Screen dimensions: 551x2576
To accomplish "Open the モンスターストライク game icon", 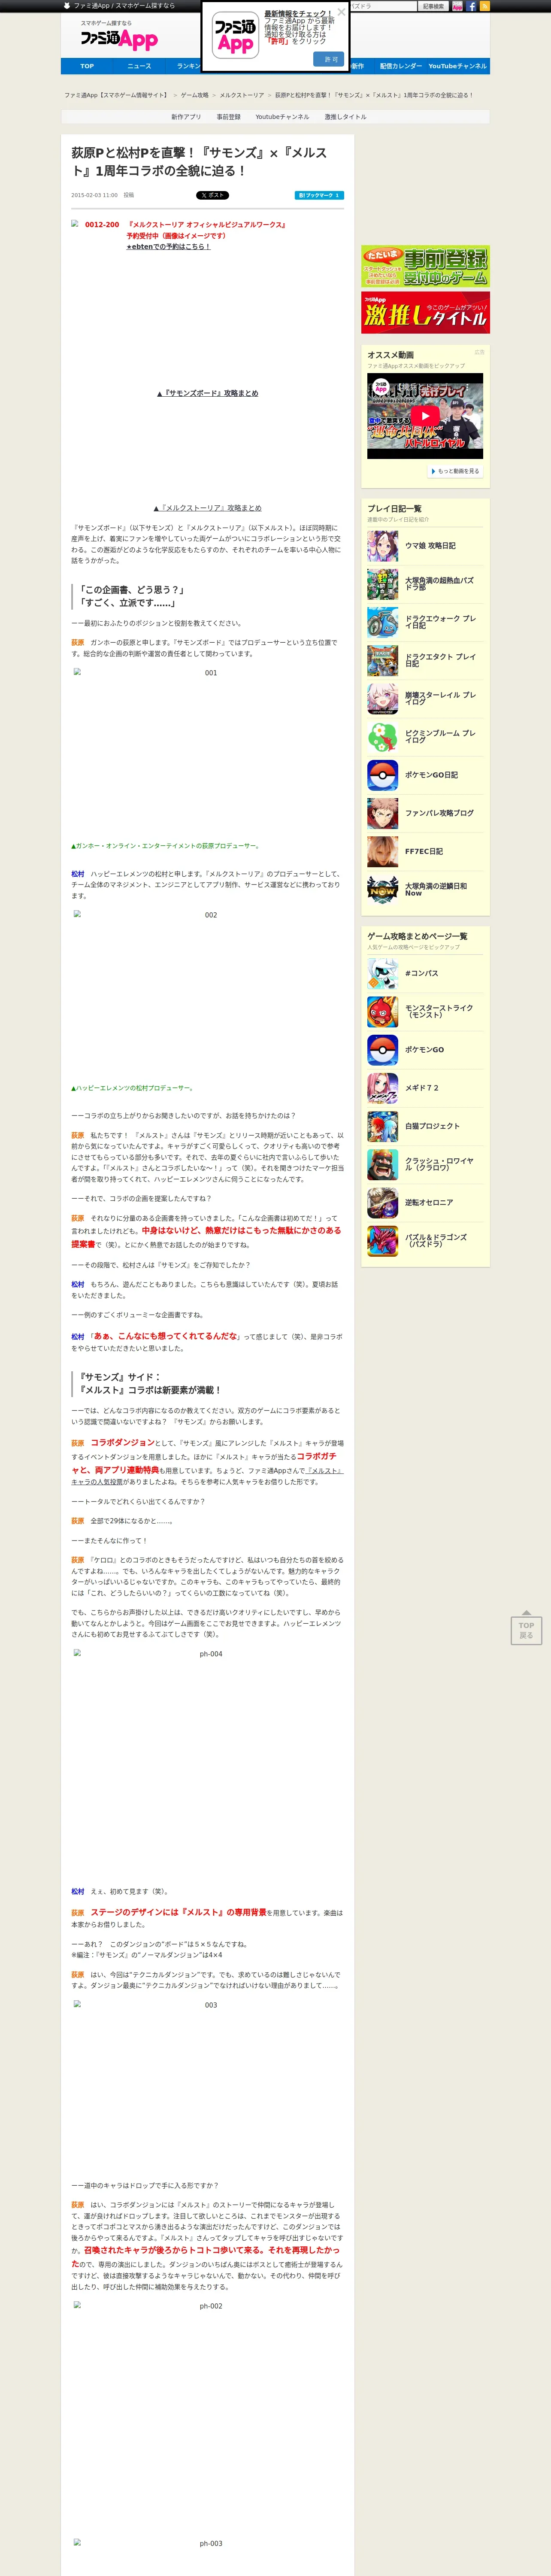I will (x=382, y=1011).
